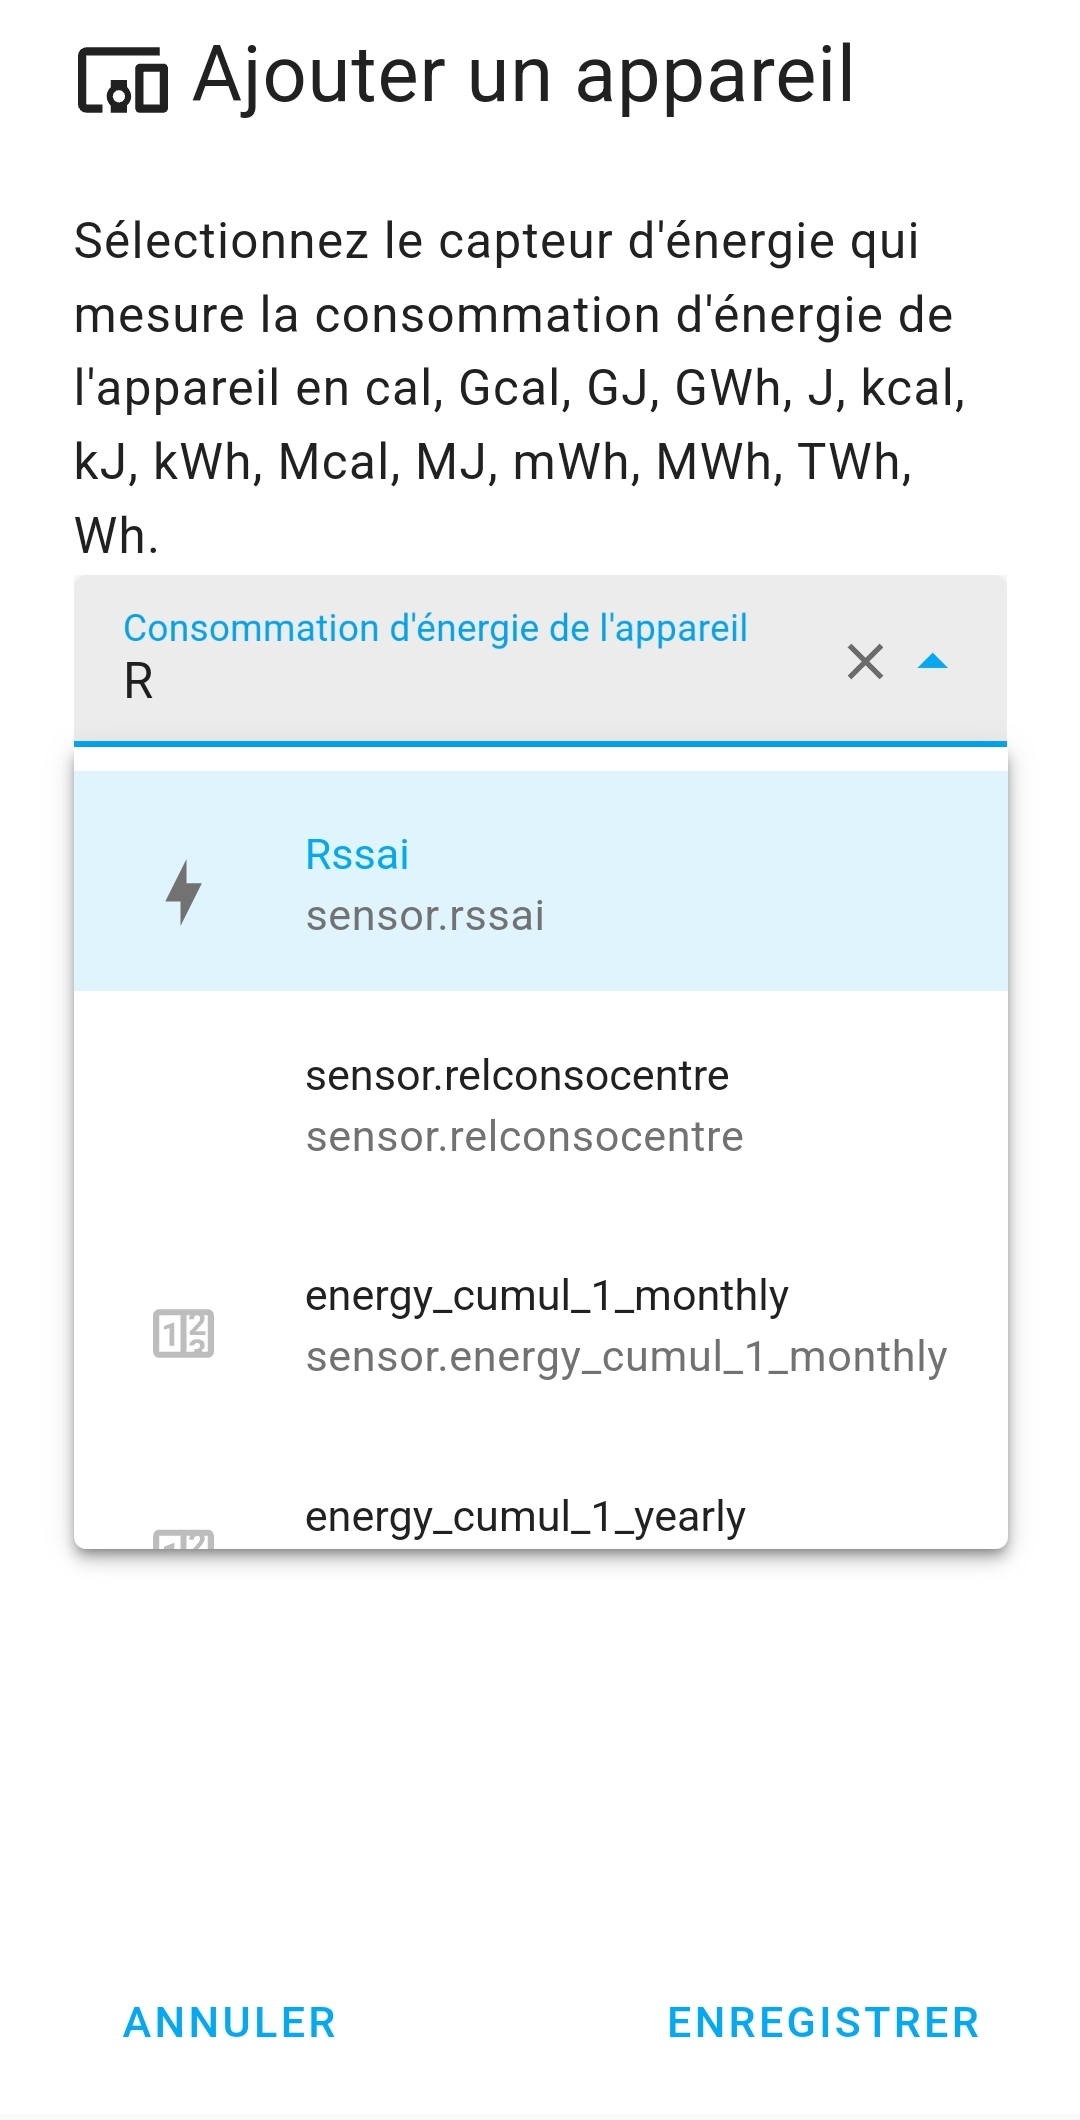Viewport: 1080px width, 2120px height.
Task: Collapse the sensor dropdown using the blue arrow
Action: pos(933,661)
